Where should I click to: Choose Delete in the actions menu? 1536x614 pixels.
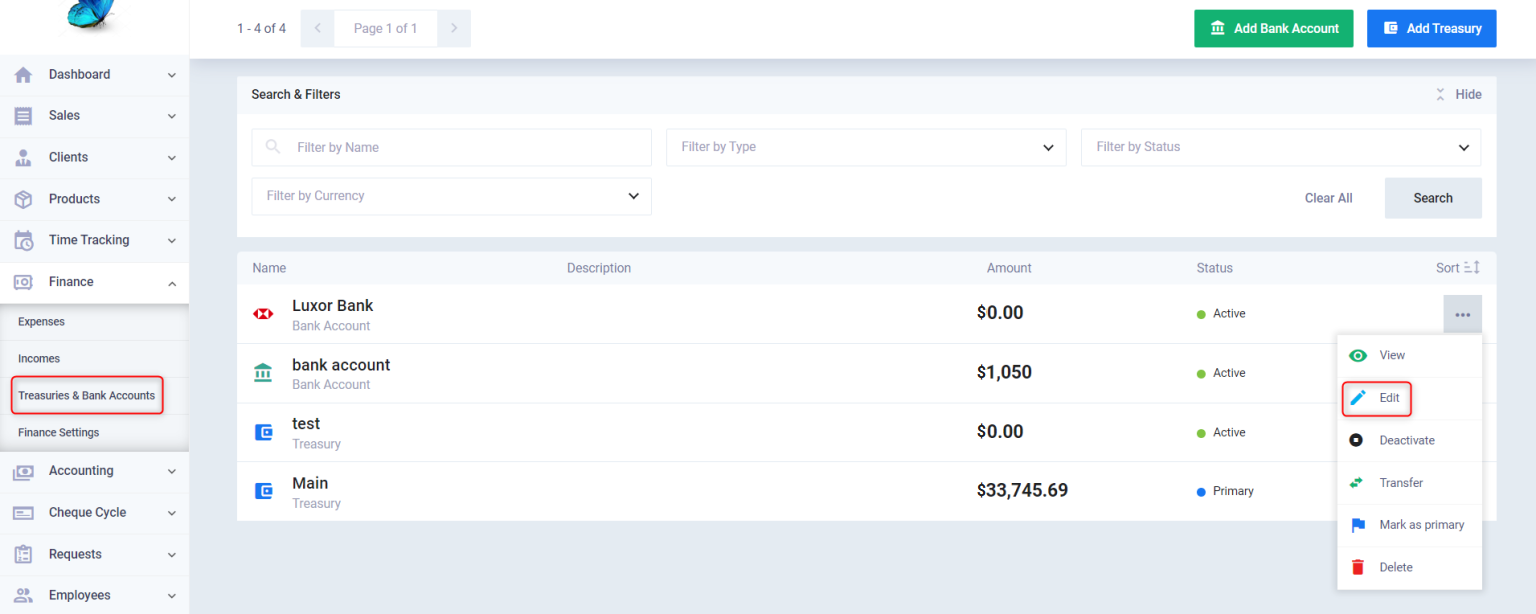[x=1409, y=567]
